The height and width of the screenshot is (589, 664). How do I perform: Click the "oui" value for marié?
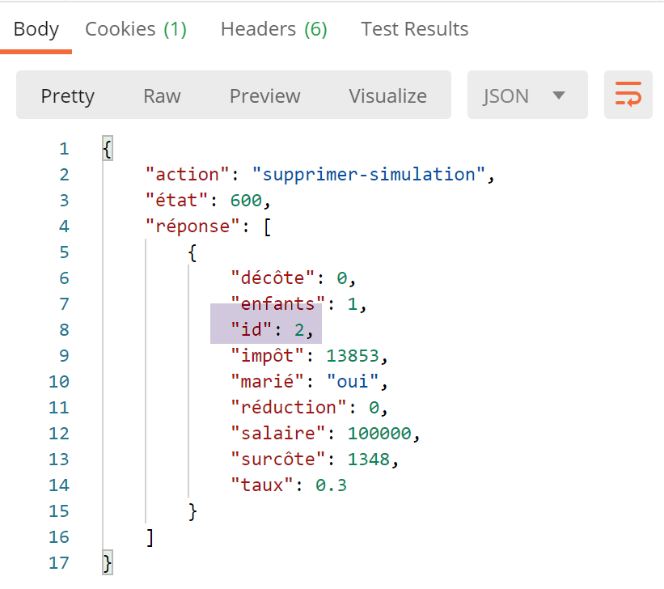353,382
